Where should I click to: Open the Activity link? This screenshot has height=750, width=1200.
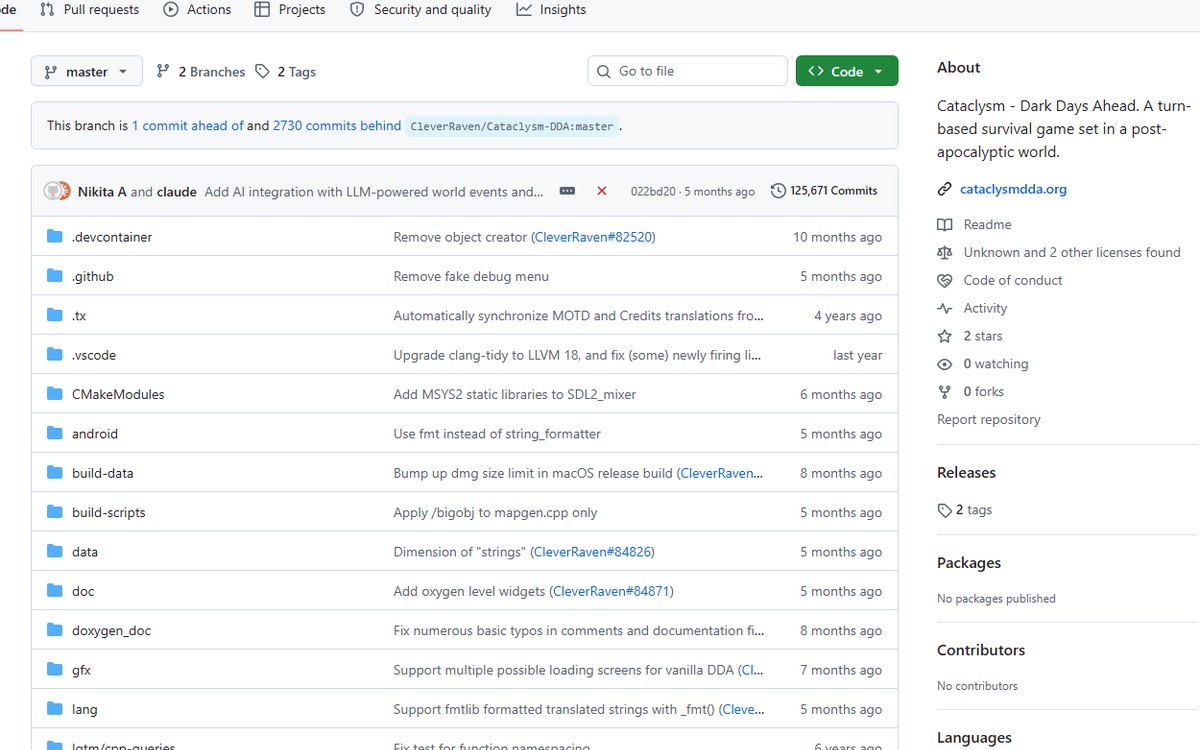point(985,309)
